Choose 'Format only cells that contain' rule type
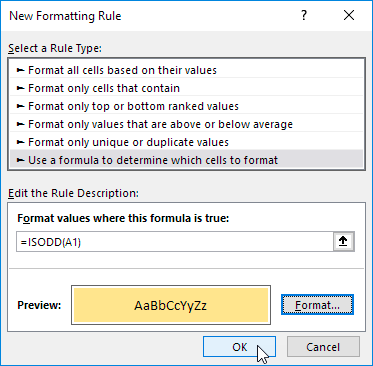Screen dimensions: 373x366 [186, 88]
